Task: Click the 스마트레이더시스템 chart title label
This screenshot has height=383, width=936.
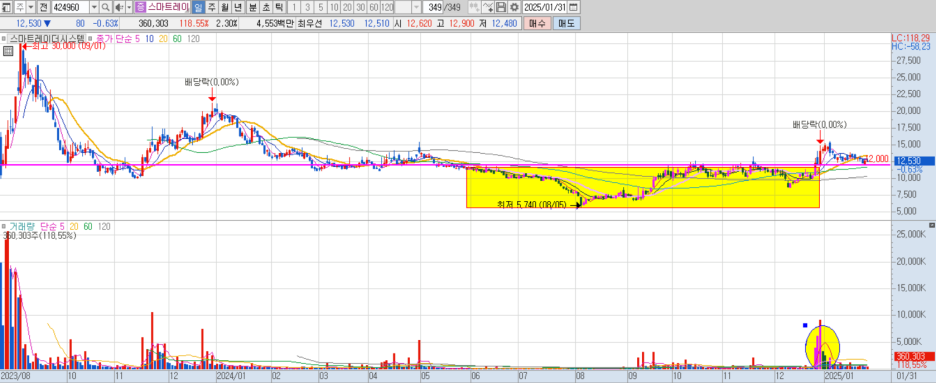Action: [x=47, y=38]
